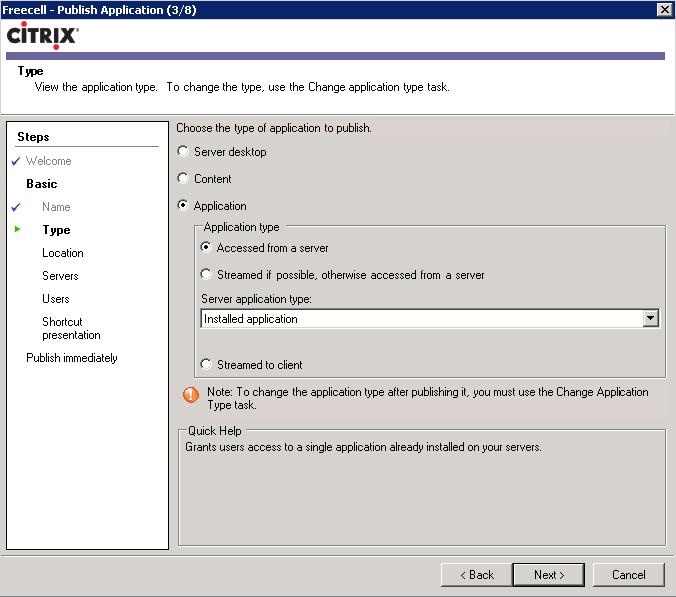Close the Publish Application dialog window
Screen dimensions: 676x597
(664, 9)
